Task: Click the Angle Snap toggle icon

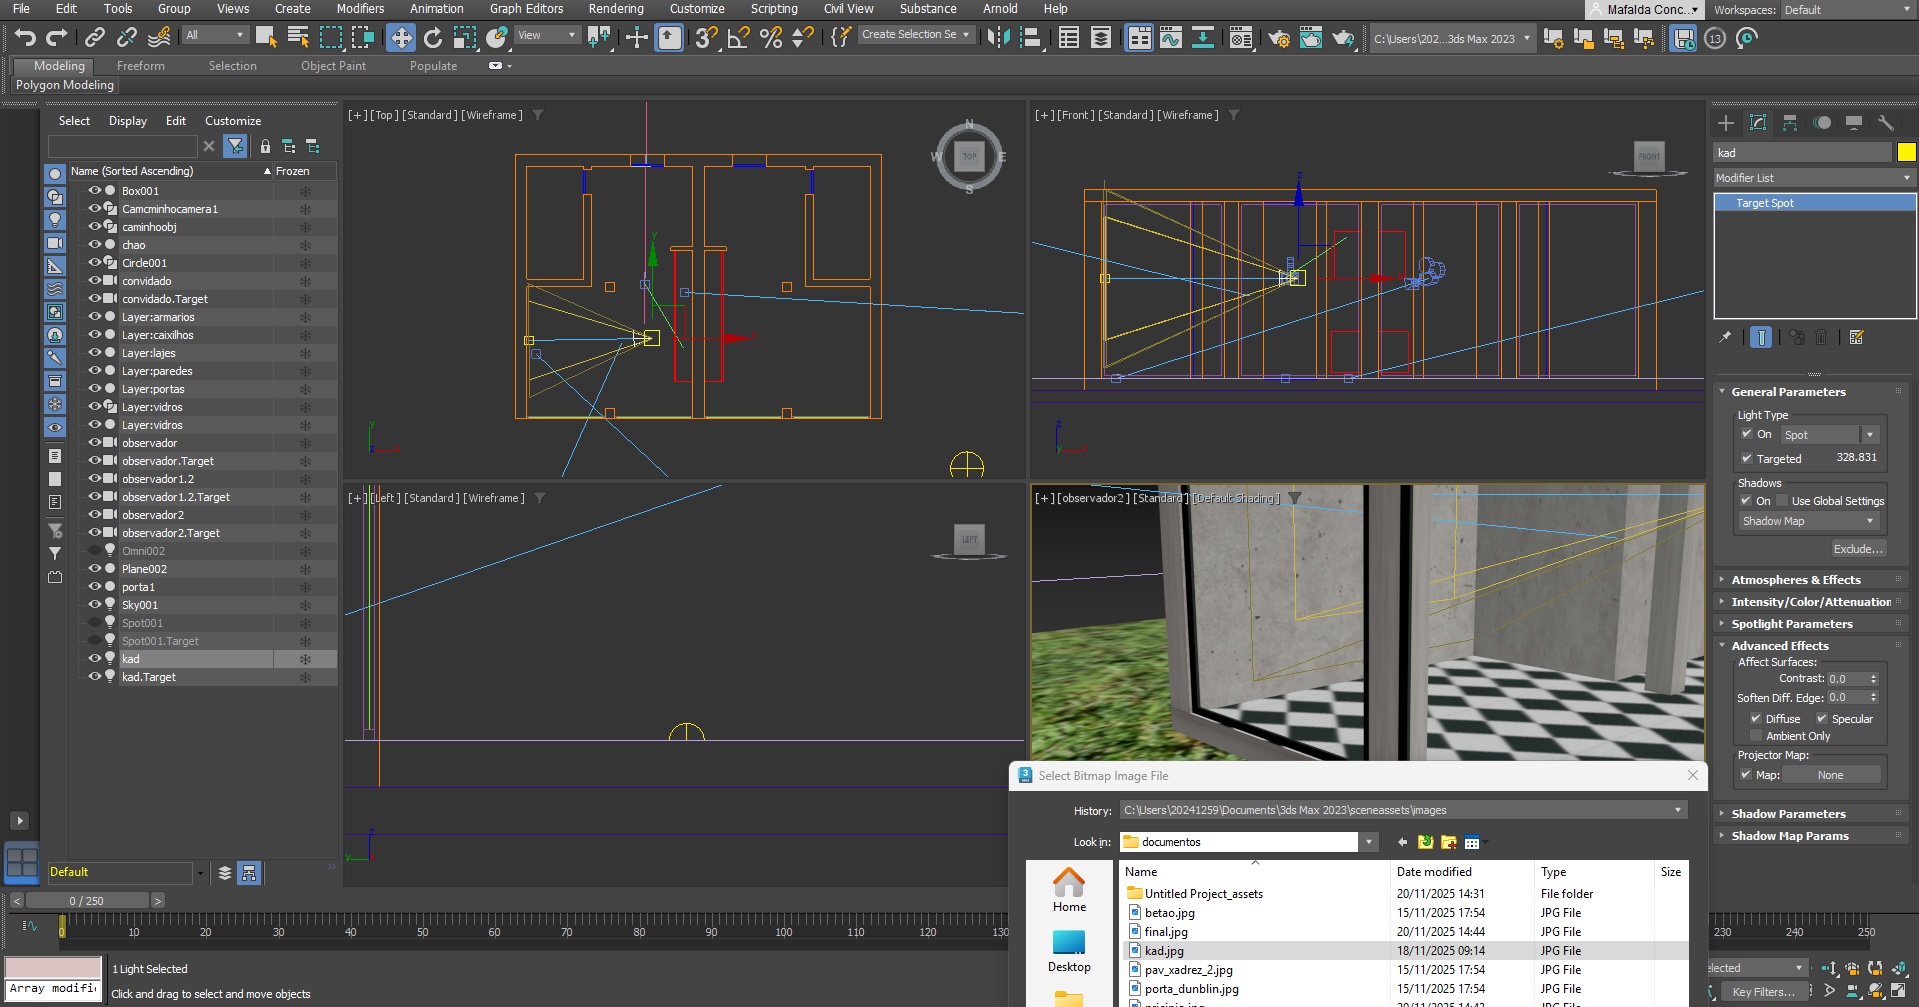Action: (x=738, y=38)
